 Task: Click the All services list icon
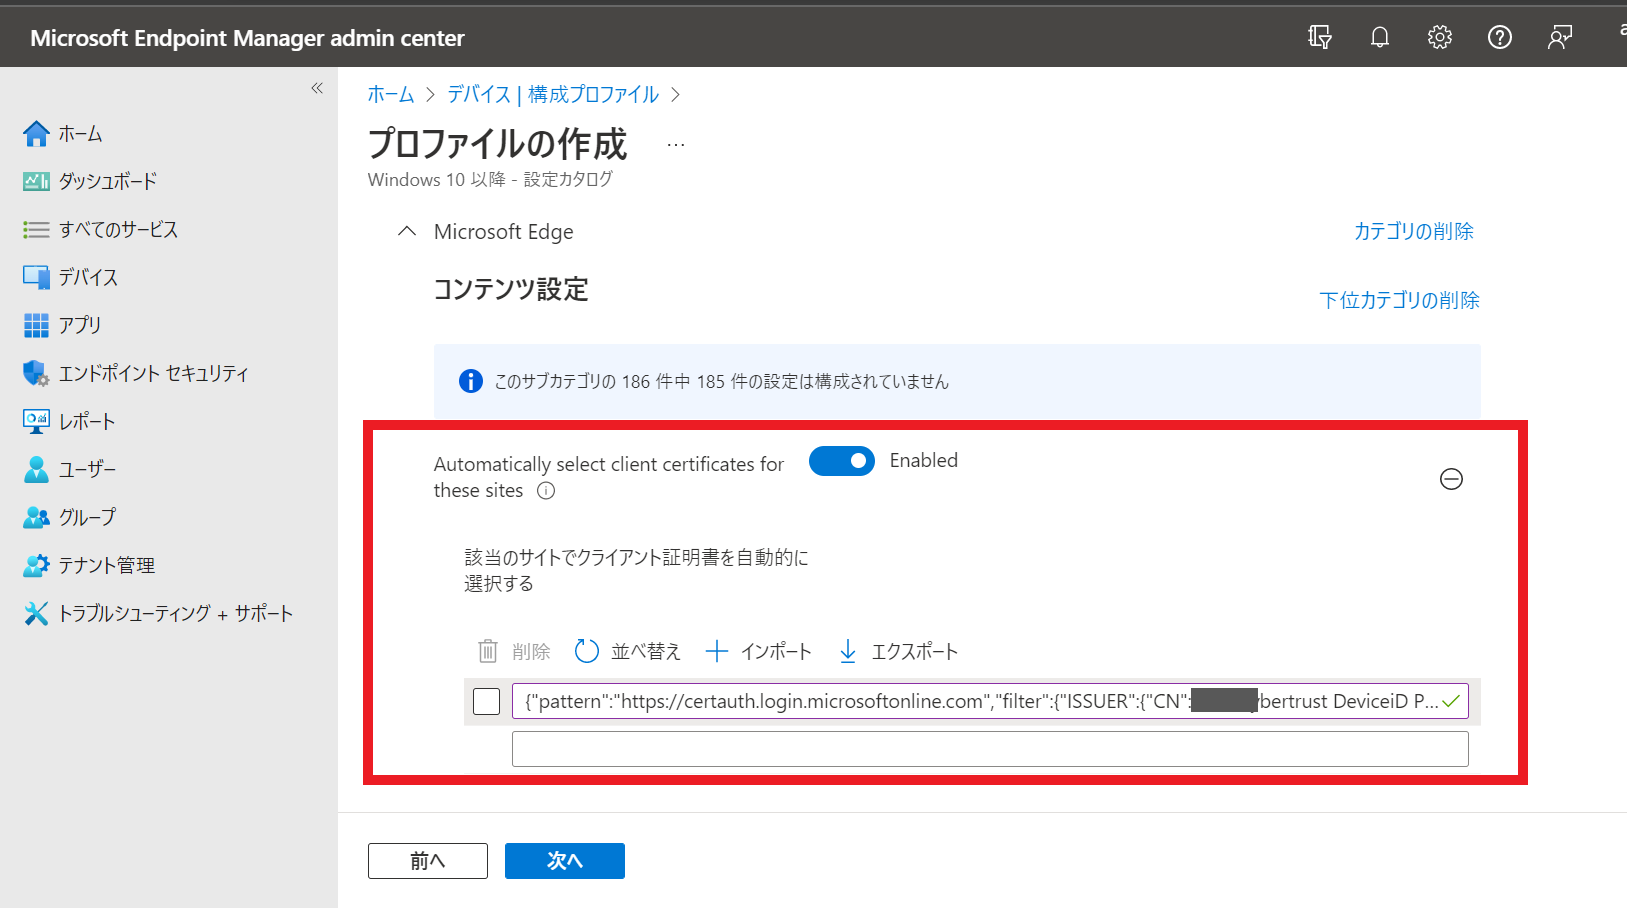tap(36, 229)
